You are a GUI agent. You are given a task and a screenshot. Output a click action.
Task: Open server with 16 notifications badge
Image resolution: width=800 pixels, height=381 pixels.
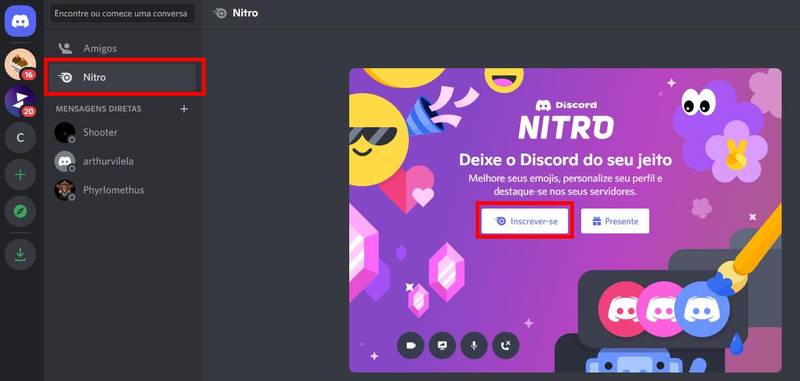coord(20,65)
